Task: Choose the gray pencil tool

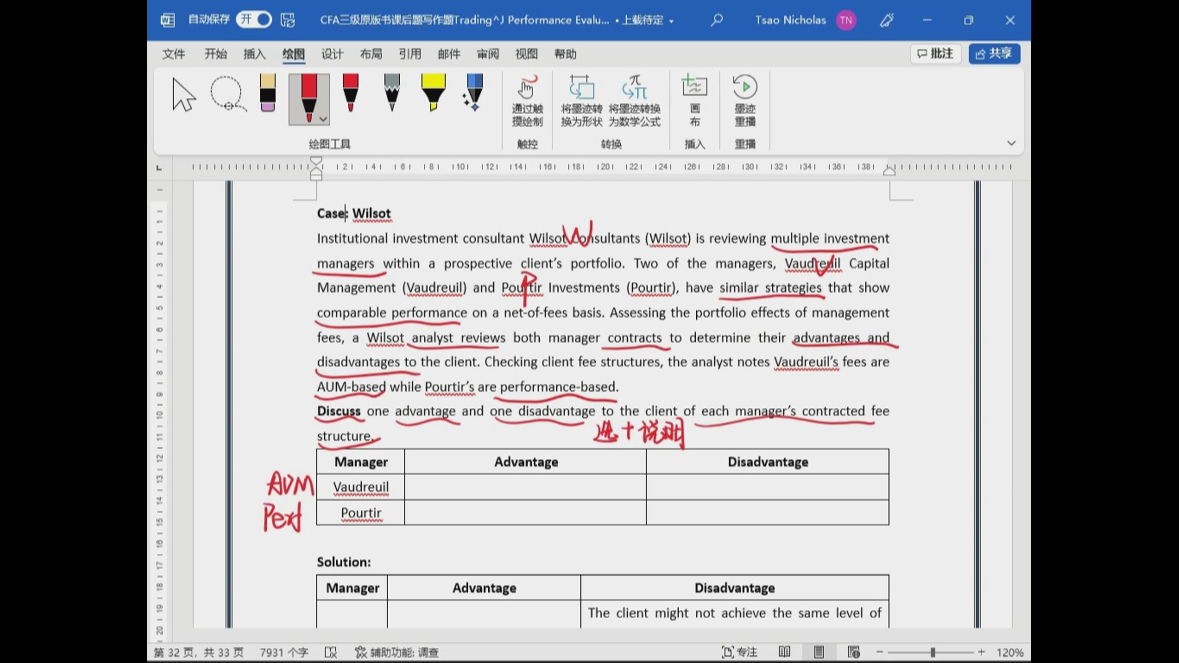Action: (x=392, y=94)
